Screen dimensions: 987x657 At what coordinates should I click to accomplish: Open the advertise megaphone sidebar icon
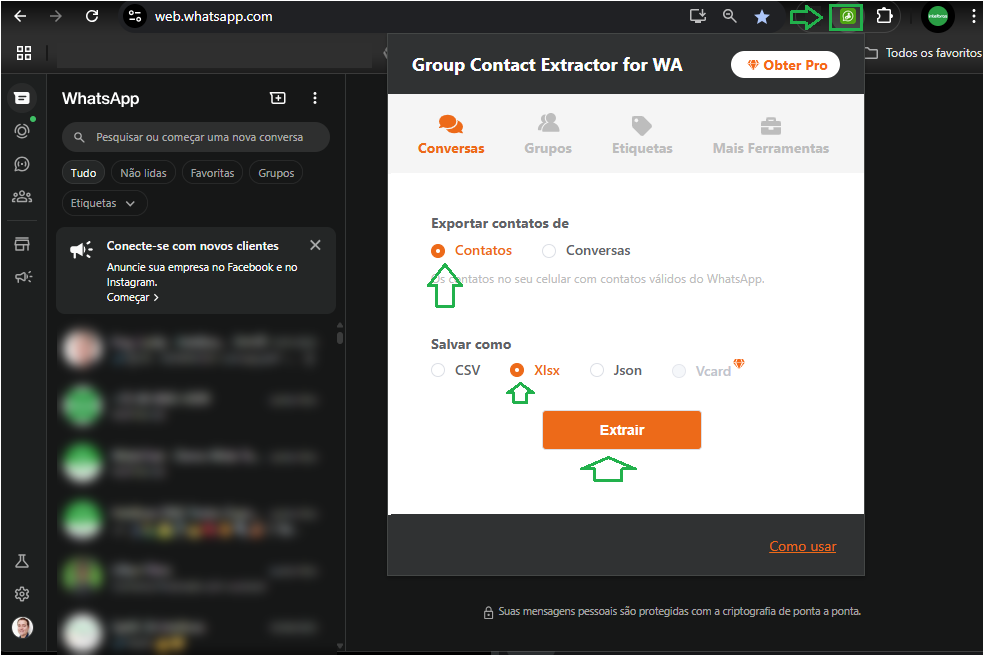click(x=23, y=277)
